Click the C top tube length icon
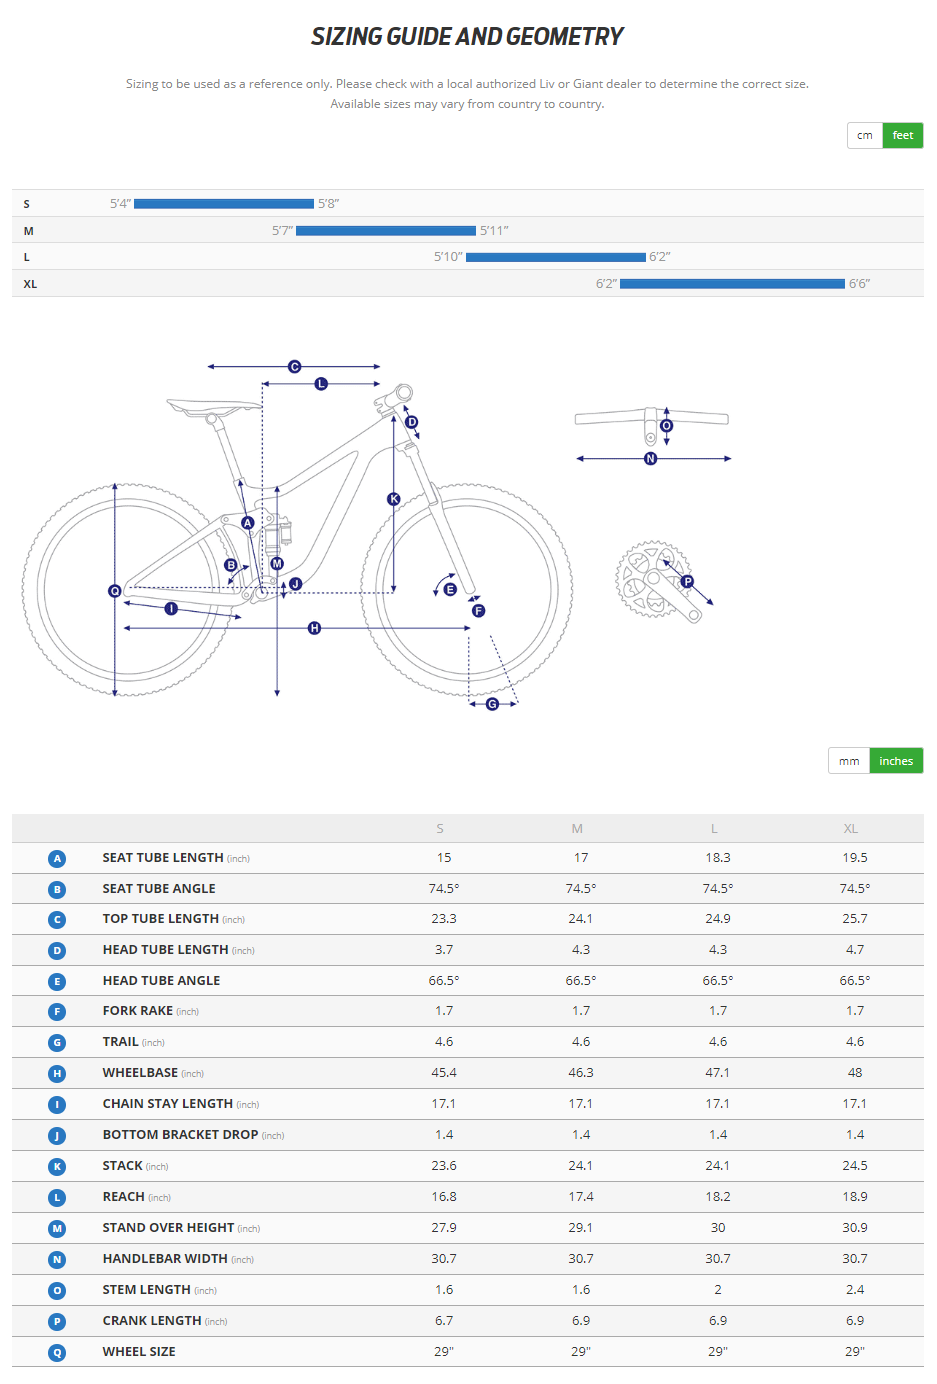Image resolution: width=937 pixels, height=1384 pixels. click(x=57, y=920)
